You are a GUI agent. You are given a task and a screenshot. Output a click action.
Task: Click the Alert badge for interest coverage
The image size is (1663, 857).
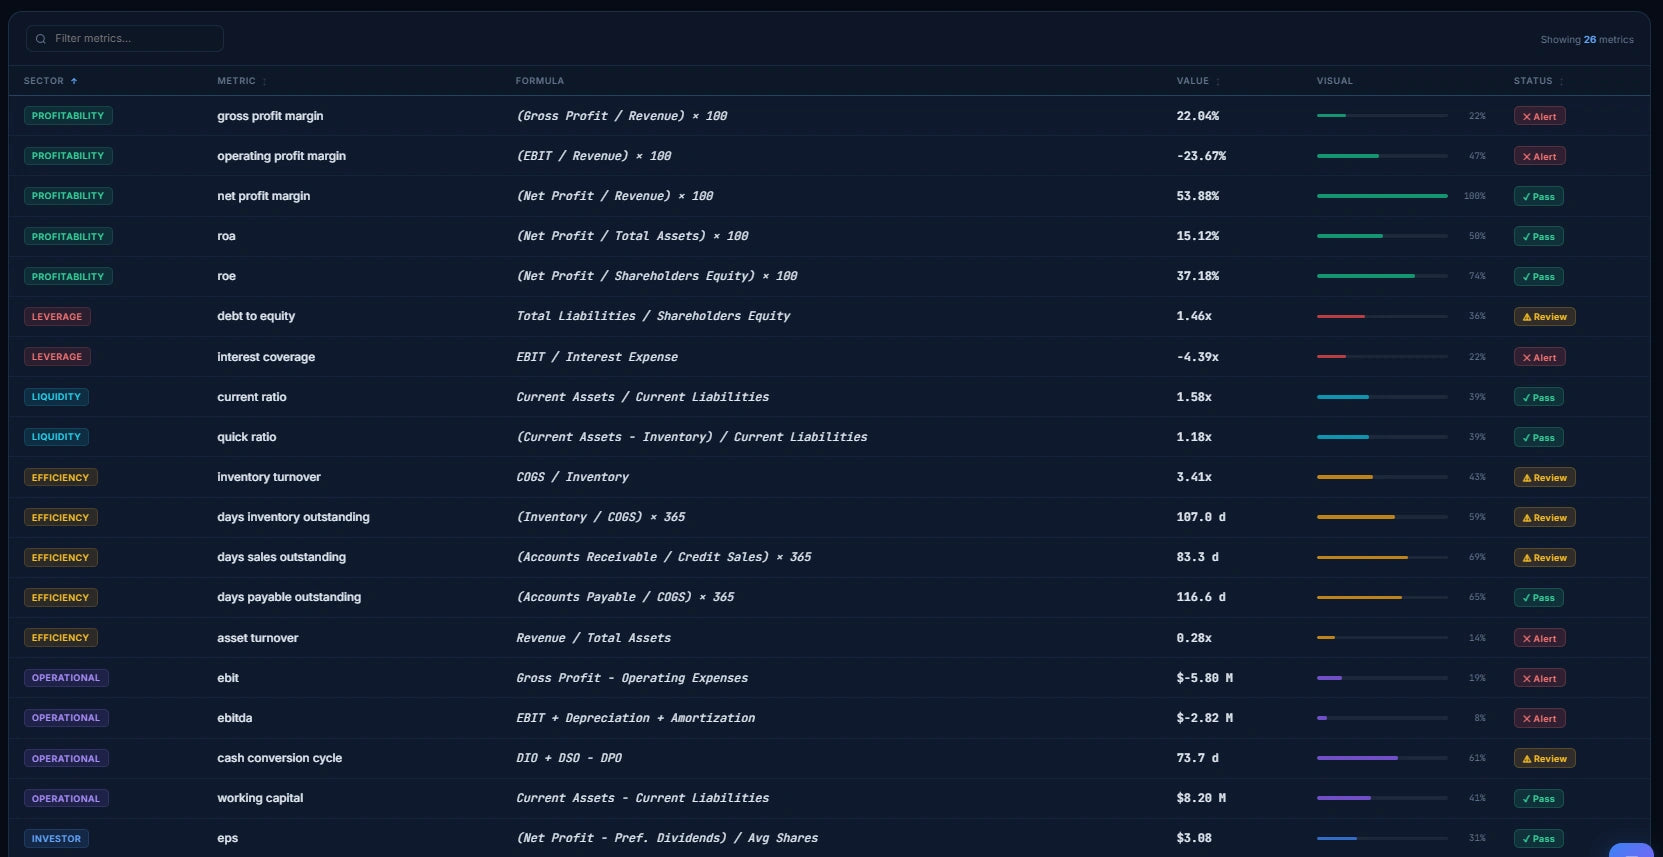point(1539,357)
